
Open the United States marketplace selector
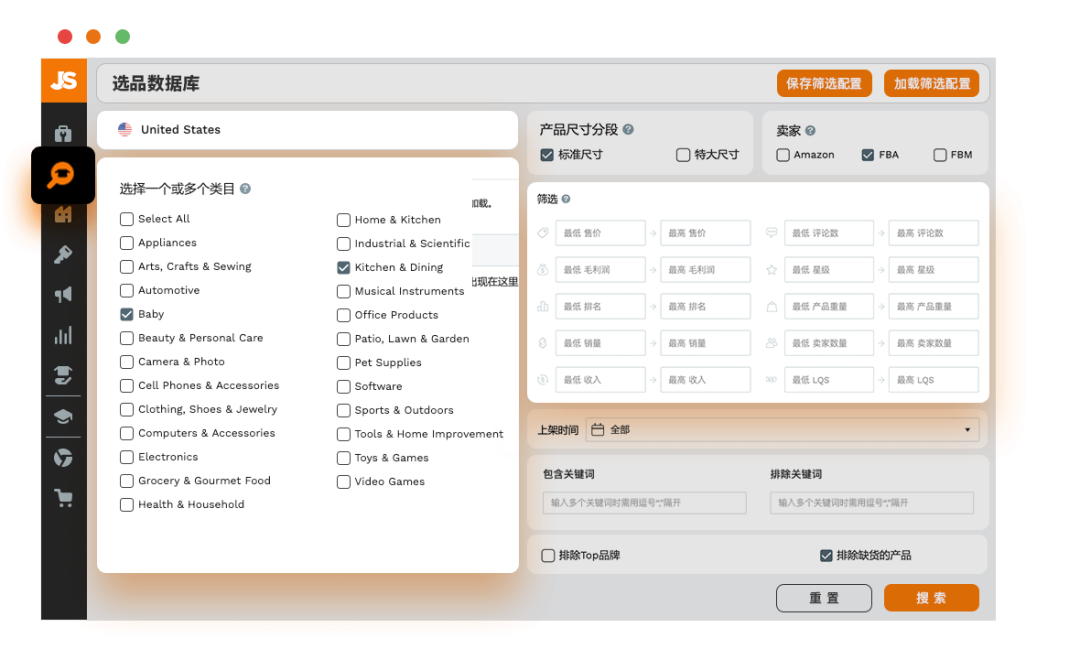coord(307,130)
